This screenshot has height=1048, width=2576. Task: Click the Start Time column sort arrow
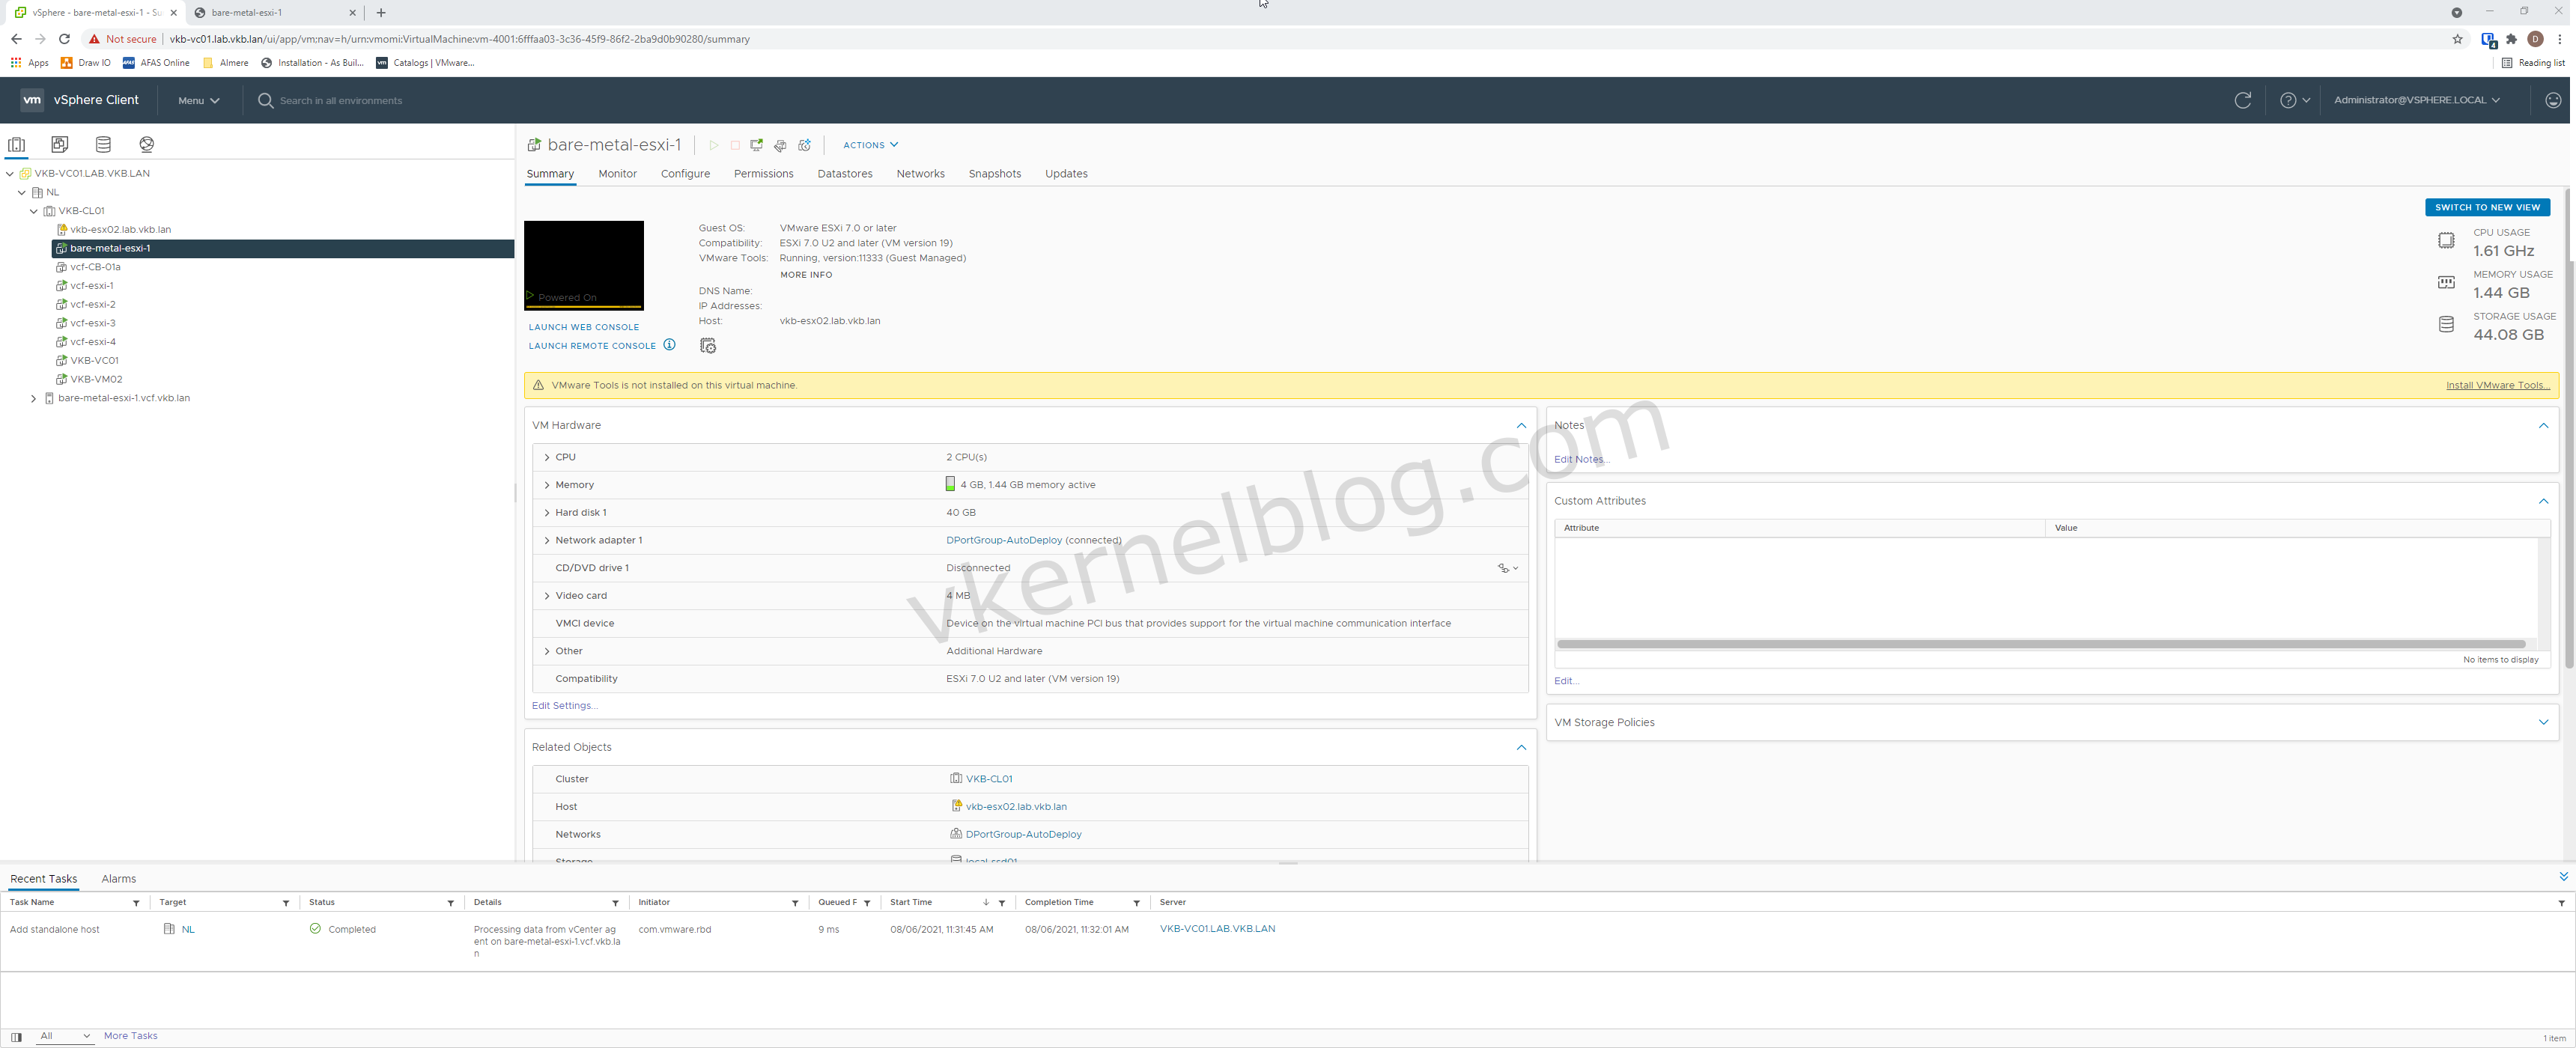click(x=986, y=902)
